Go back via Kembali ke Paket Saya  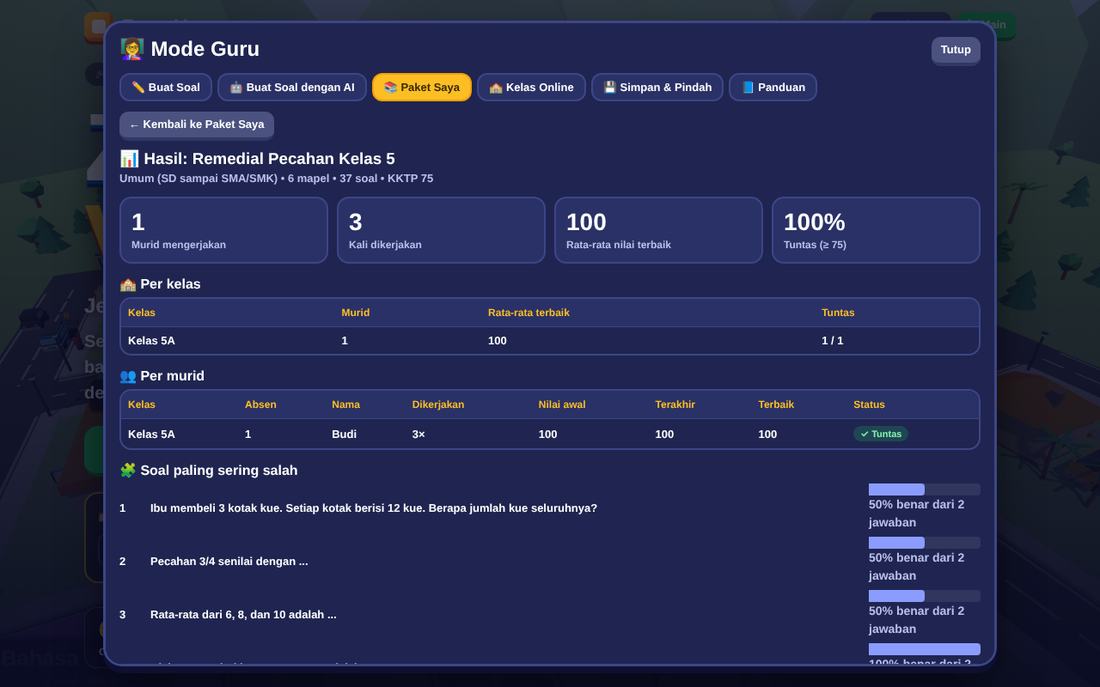[196, 125]
